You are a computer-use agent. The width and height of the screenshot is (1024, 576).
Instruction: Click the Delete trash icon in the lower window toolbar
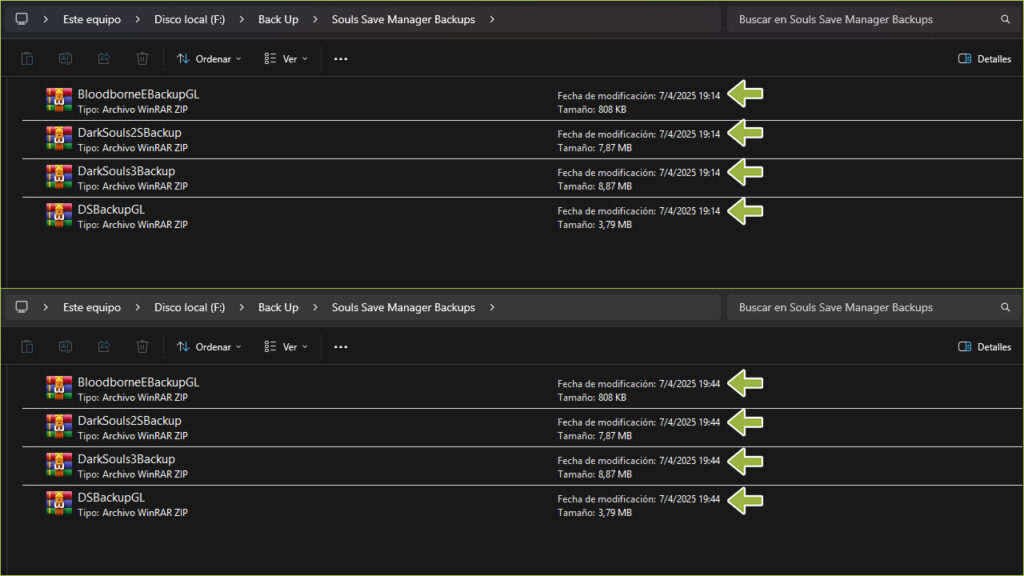(x=142, y=347)
